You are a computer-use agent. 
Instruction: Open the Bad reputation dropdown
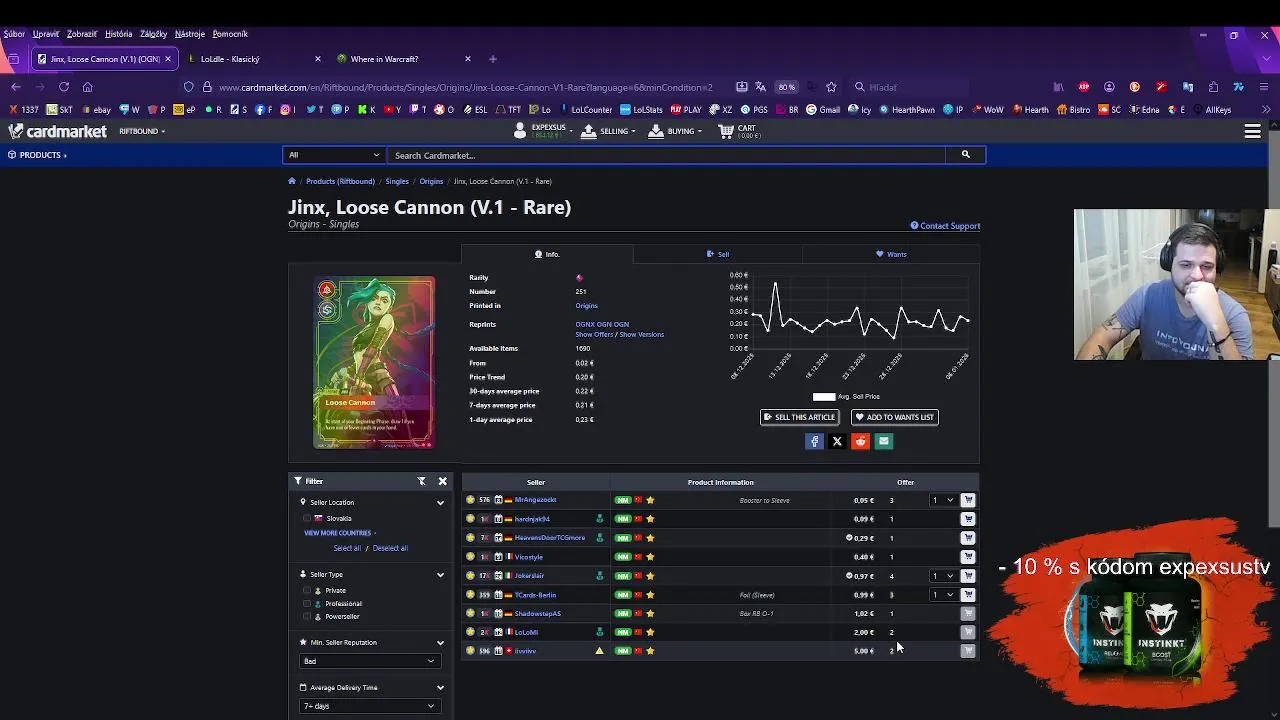coord(369,661)
